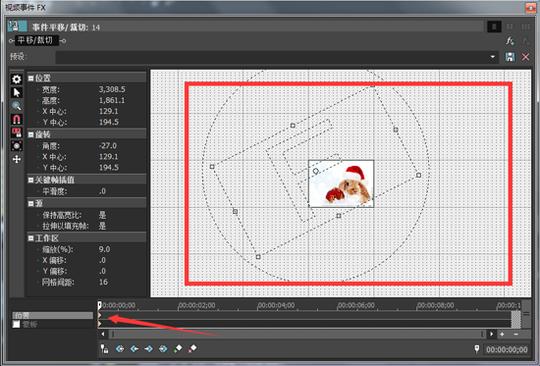Collapse the 关键帧插值 property group
Screen dimensions: 540x366
tap(31, 180)
